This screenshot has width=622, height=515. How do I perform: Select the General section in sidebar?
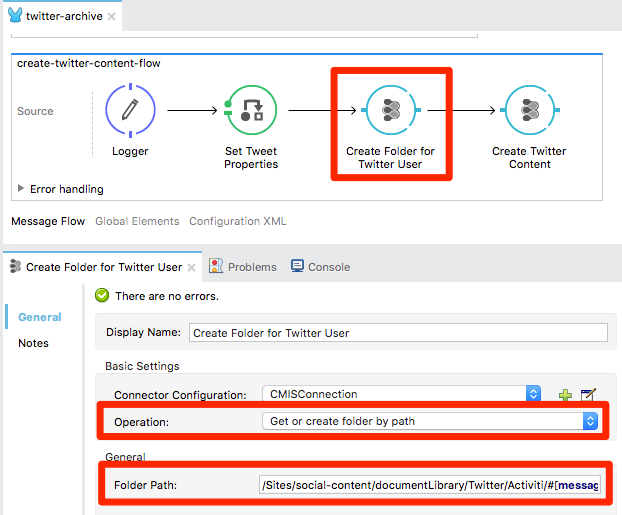pos(40,317)
